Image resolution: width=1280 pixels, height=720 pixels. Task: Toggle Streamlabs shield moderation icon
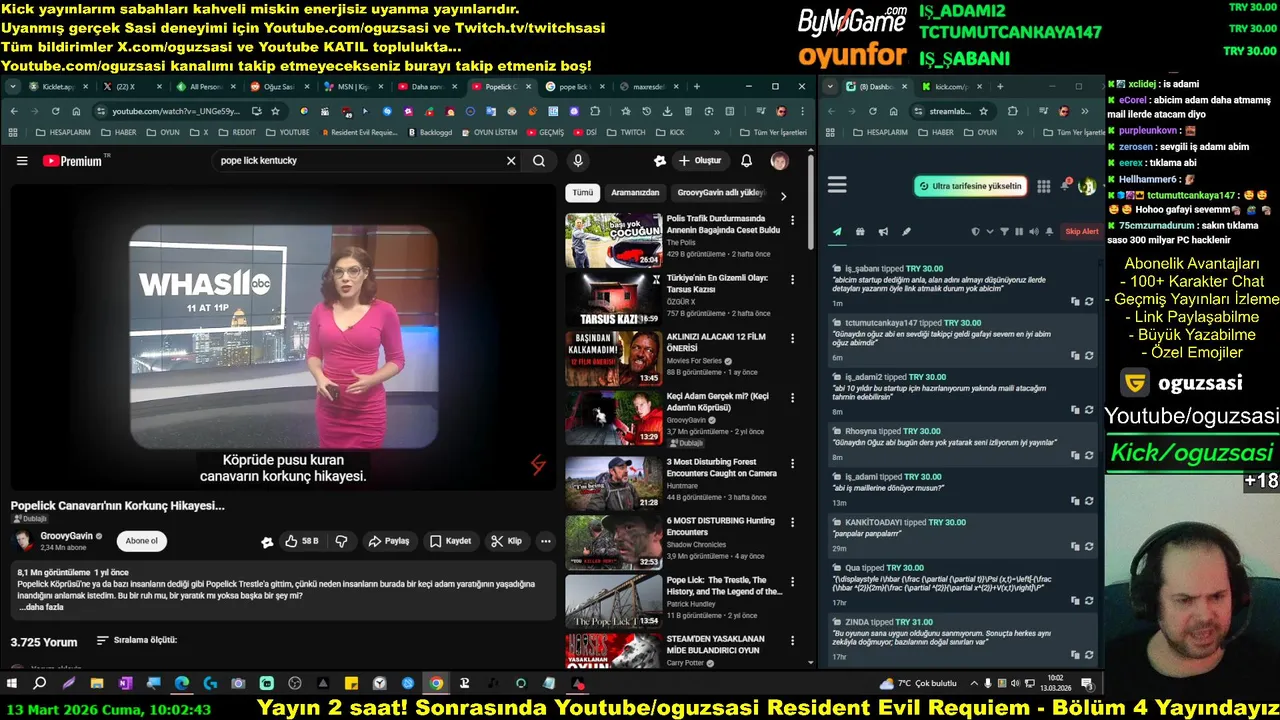[x=976, y=232]
